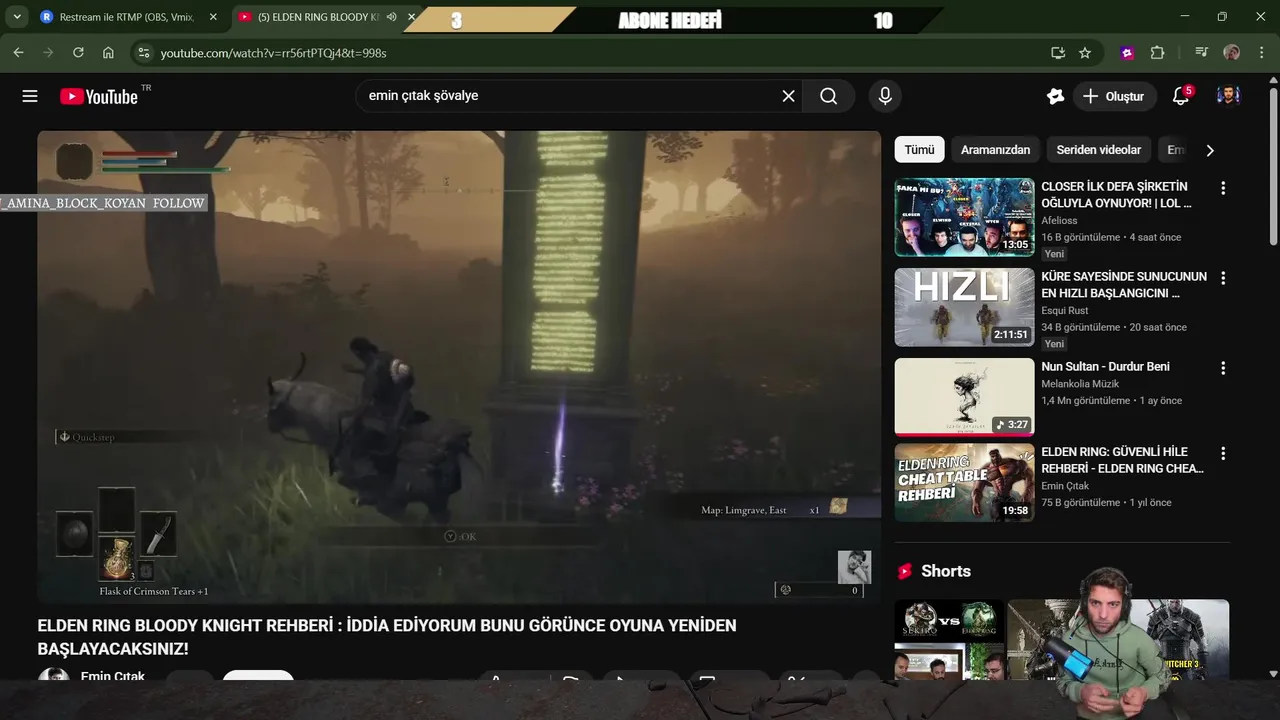Open the Chrome three-dot menu
Screen dimensions: 1280x720
point(1261,52)
